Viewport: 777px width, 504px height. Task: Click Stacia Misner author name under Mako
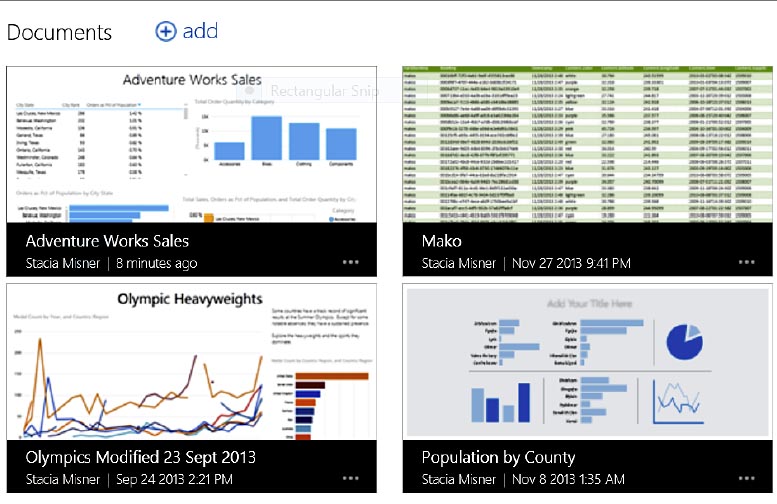461,264
